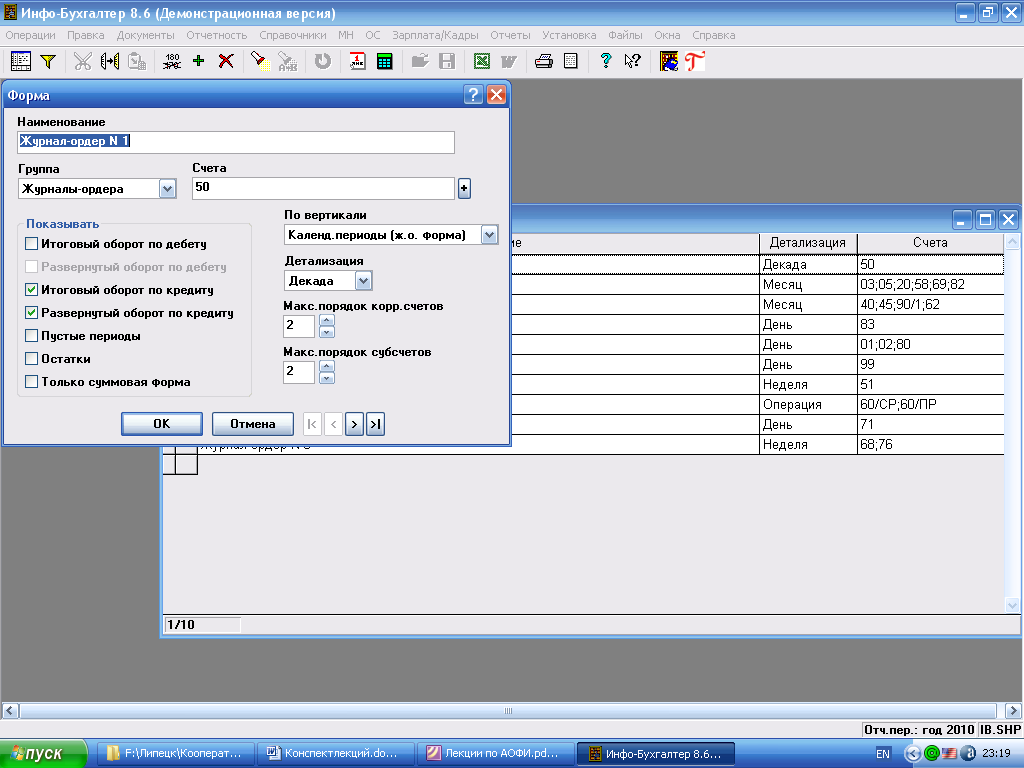
Task: Enable the Остатки checkbox
Action: pos(31,359)
